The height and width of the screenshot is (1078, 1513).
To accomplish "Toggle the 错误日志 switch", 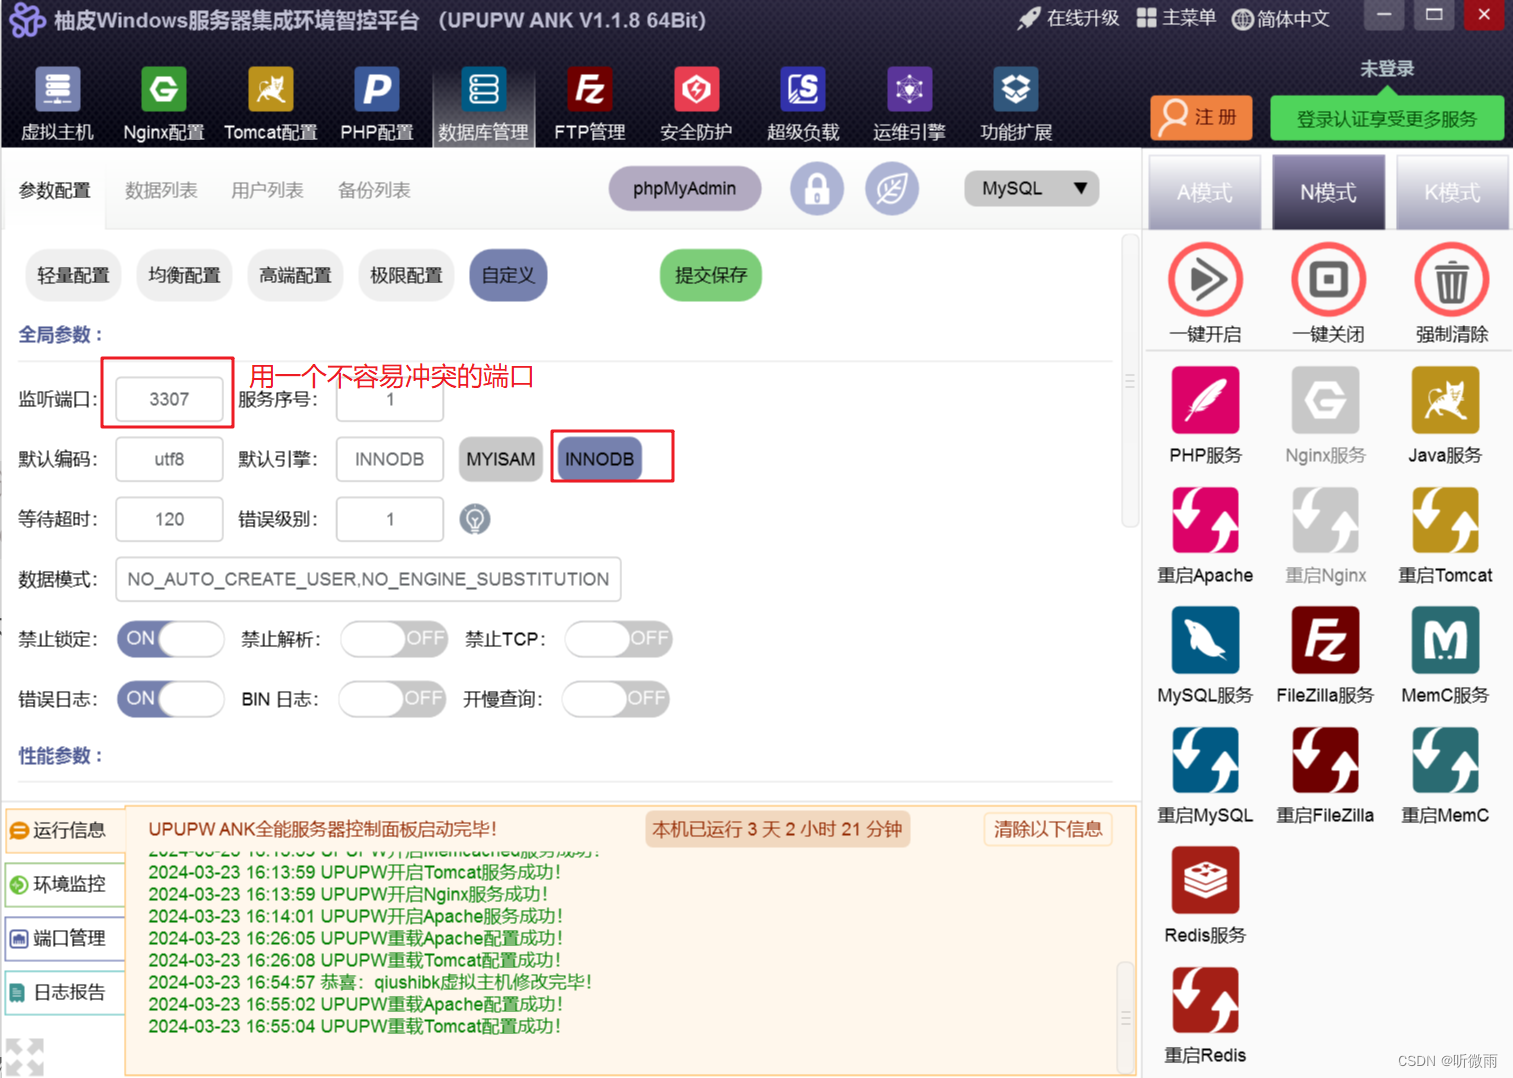I will (x=170, y=698).
